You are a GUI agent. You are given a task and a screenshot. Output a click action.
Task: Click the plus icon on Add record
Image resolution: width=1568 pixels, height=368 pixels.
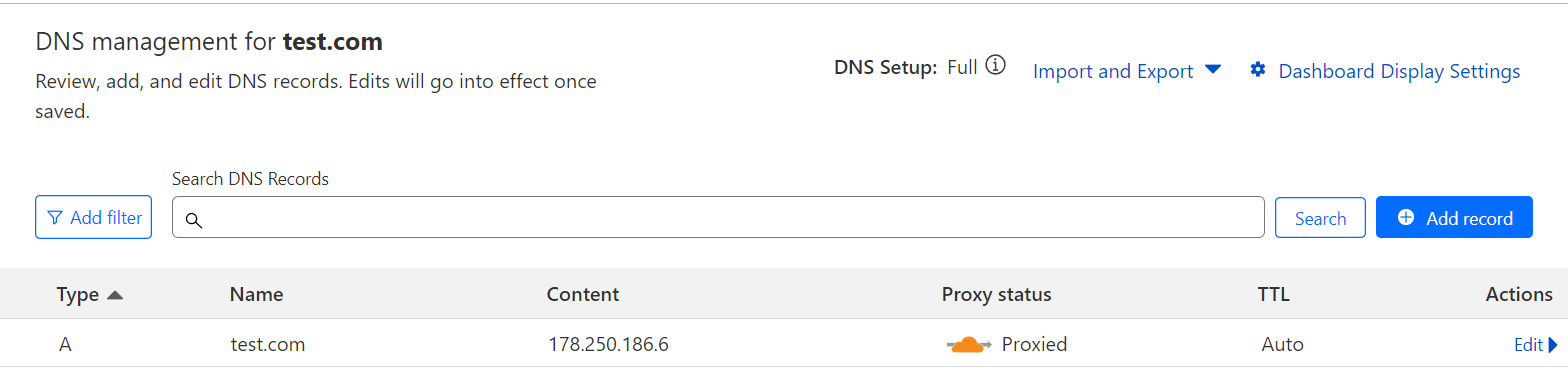click(1406, 217)
